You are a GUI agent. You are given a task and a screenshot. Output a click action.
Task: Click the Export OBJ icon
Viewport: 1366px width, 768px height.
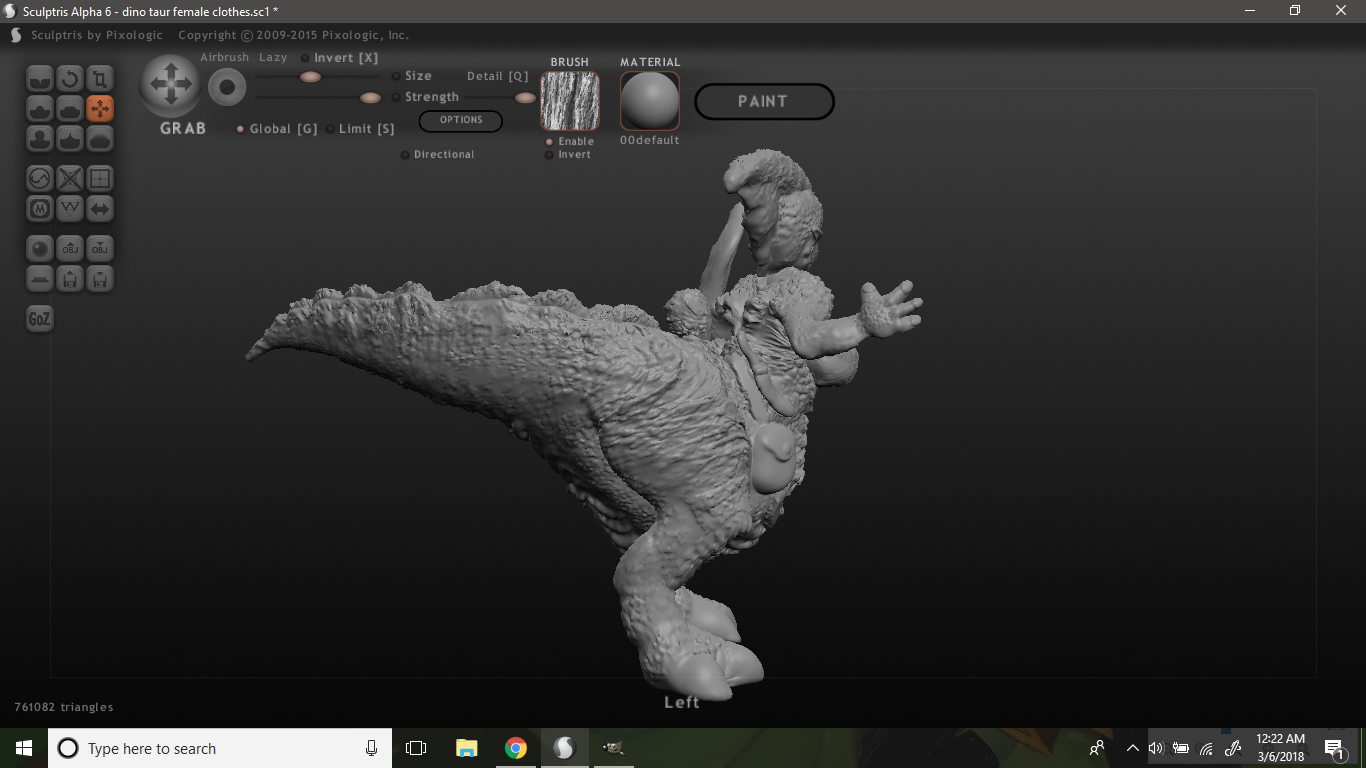(100, 248)
